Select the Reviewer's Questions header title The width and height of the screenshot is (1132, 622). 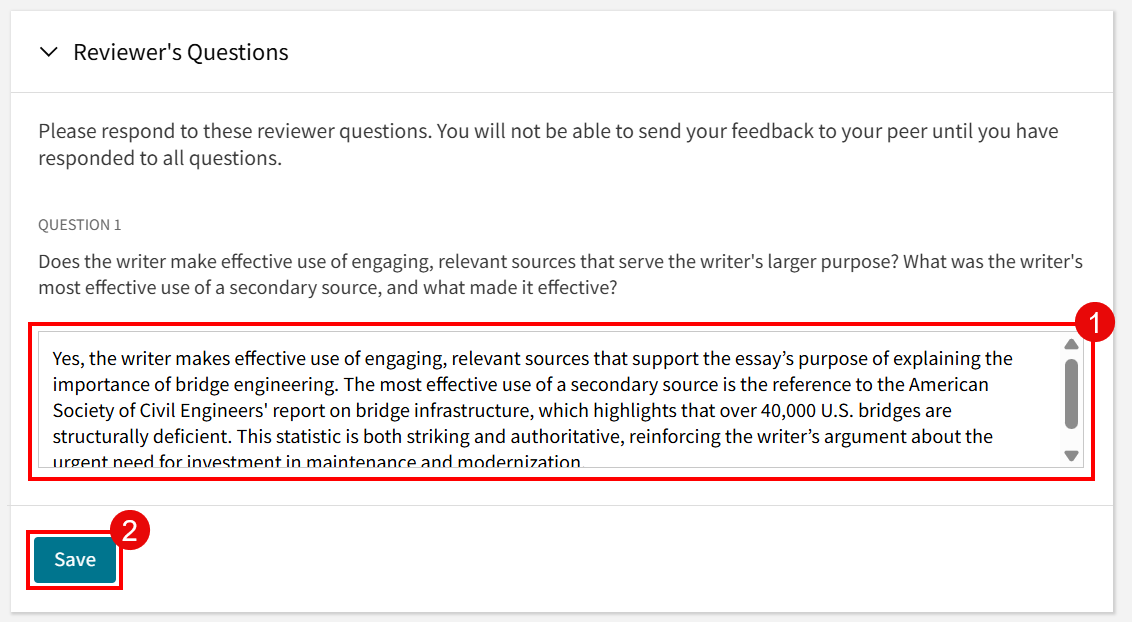(179, 52)
